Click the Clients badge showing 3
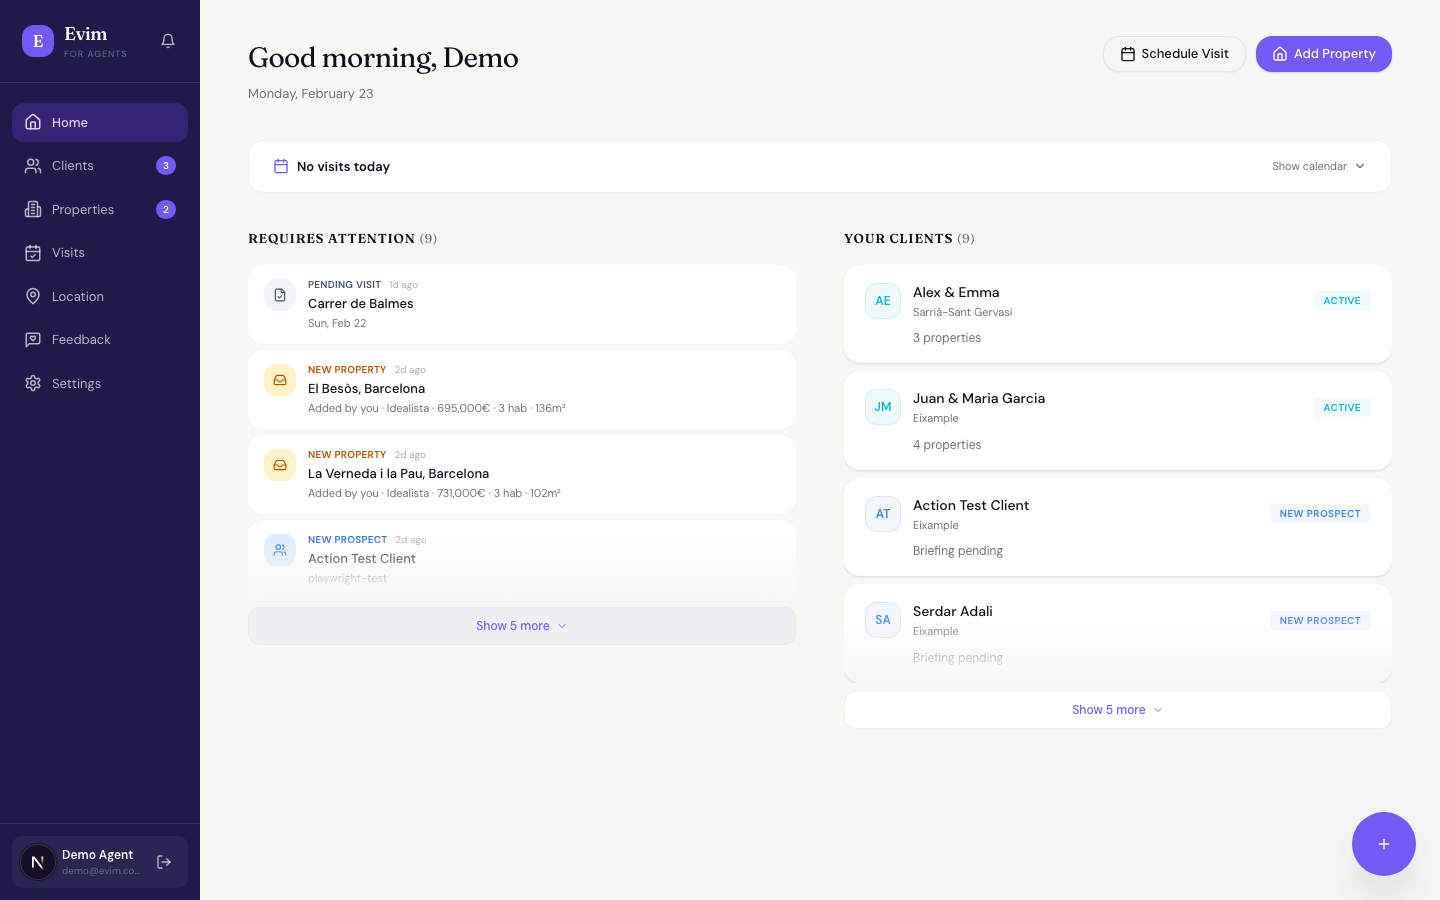 click(165, 165)
